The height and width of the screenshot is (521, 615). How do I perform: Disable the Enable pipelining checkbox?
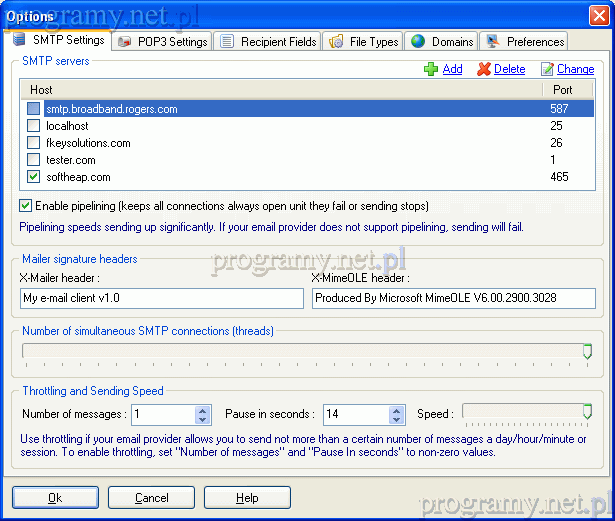25,206
